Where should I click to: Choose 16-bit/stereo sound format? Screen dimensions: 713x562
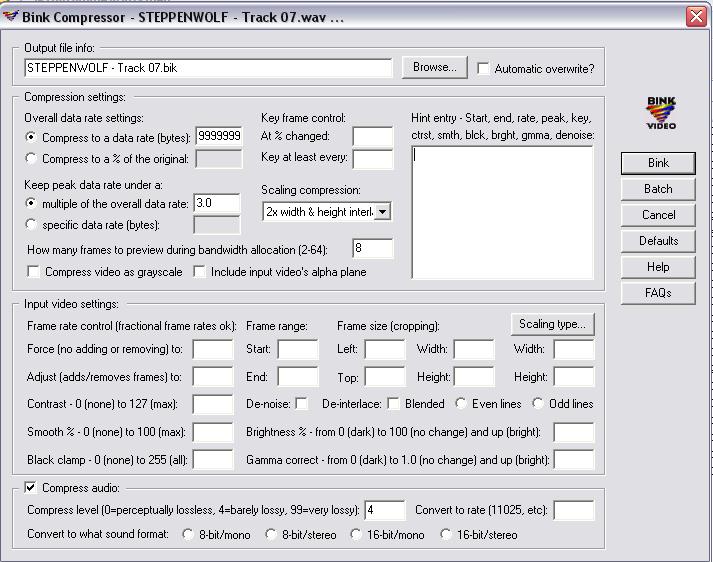tap(446, 534)
